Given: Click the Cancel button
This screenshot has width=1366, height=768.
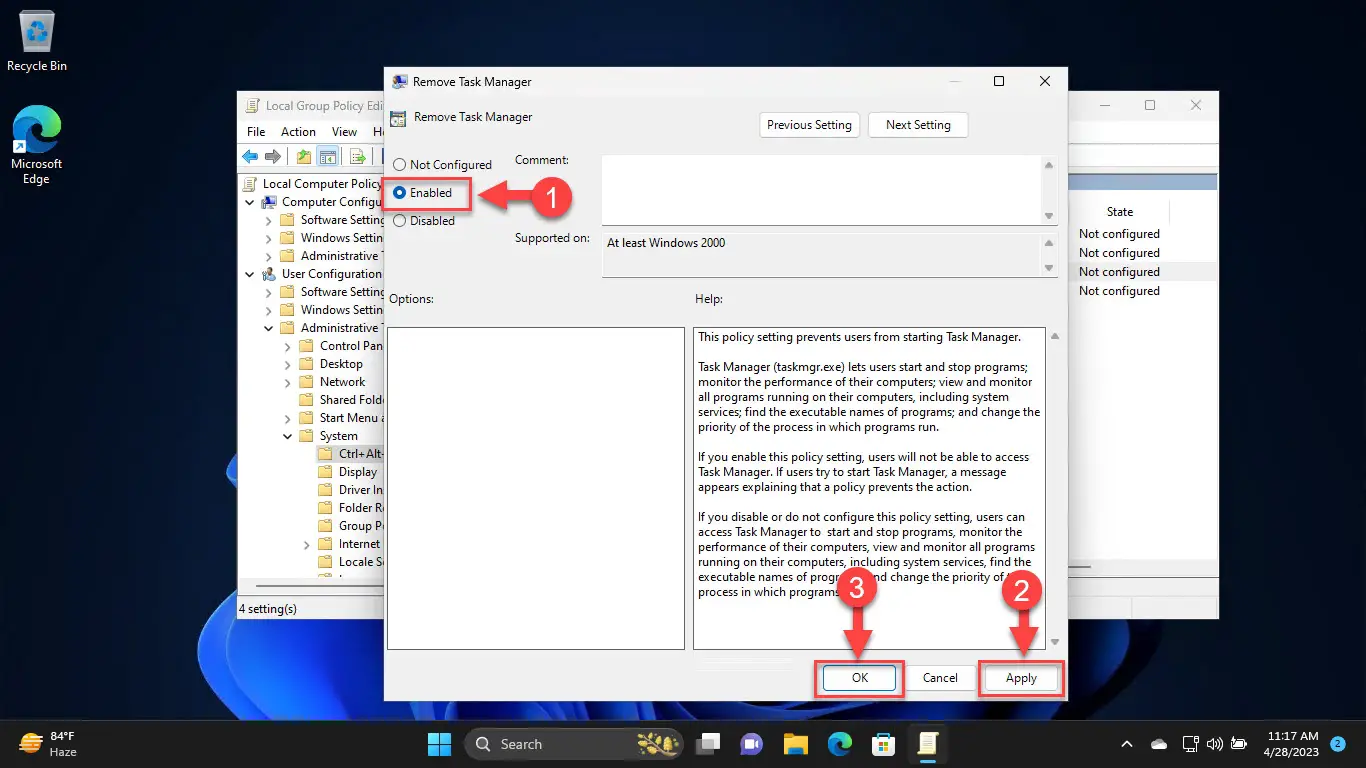Looking at the screenshot, I should tap(940, 678).
